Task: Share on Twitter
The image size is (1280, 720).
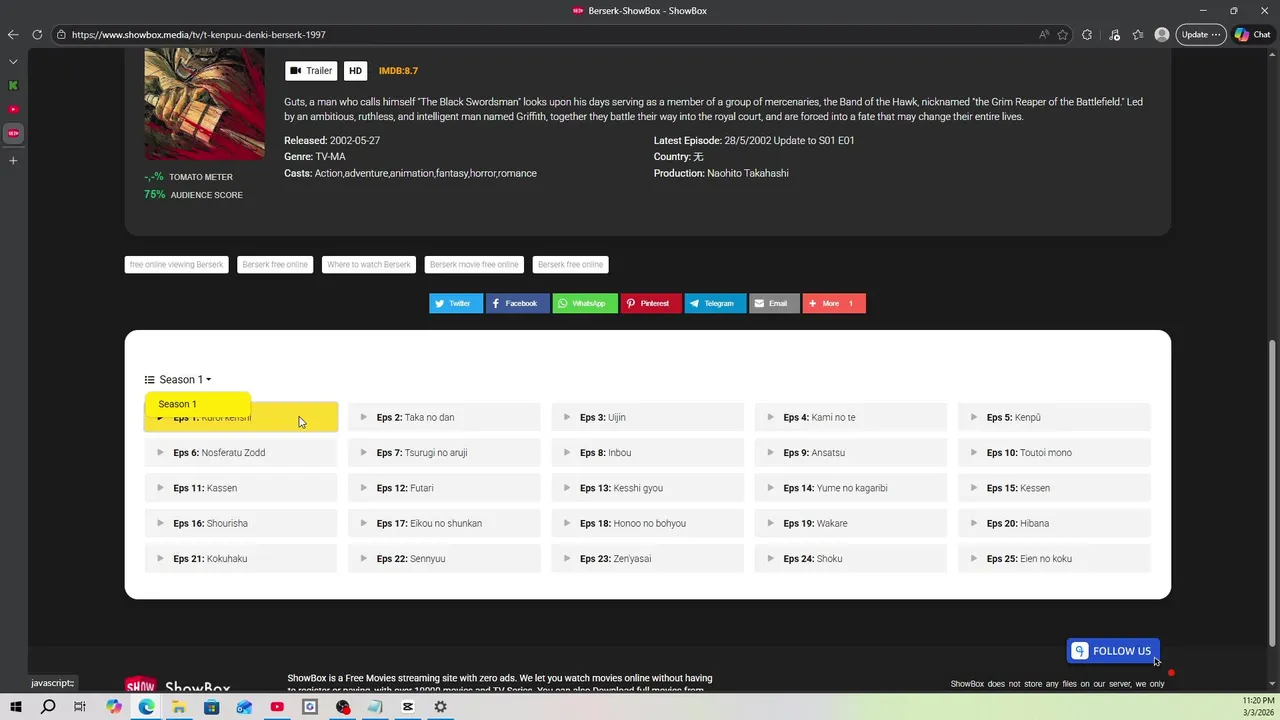Action: [456, 303]
